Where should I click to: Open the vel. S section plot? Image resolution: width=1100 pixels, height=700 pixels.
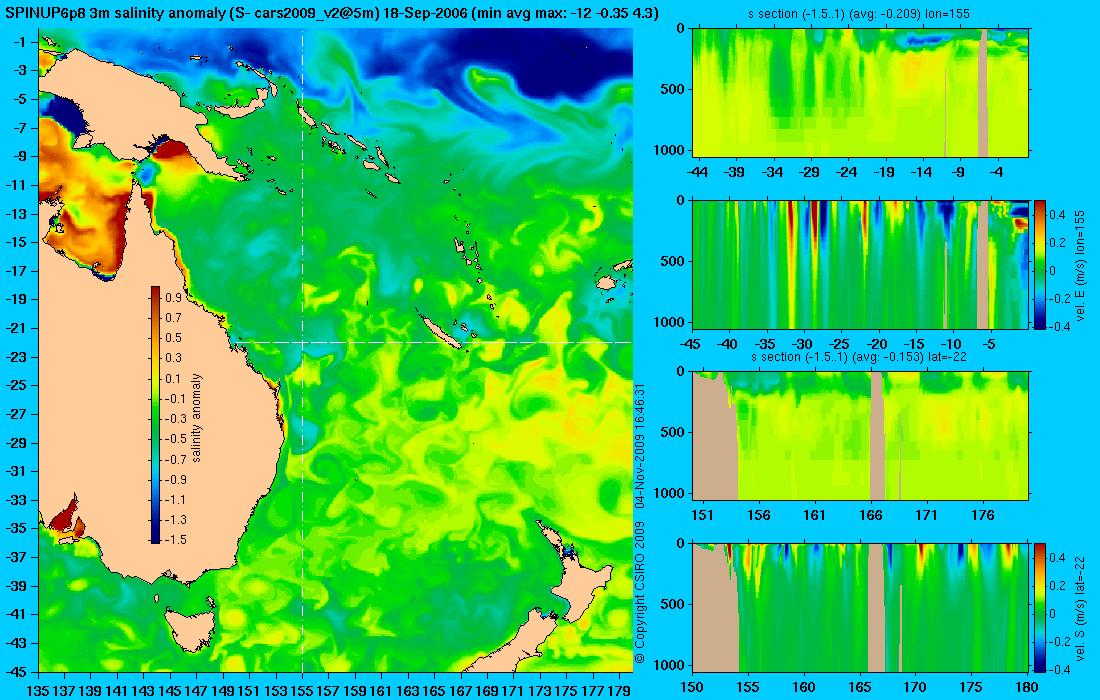(x=861, y=607)
